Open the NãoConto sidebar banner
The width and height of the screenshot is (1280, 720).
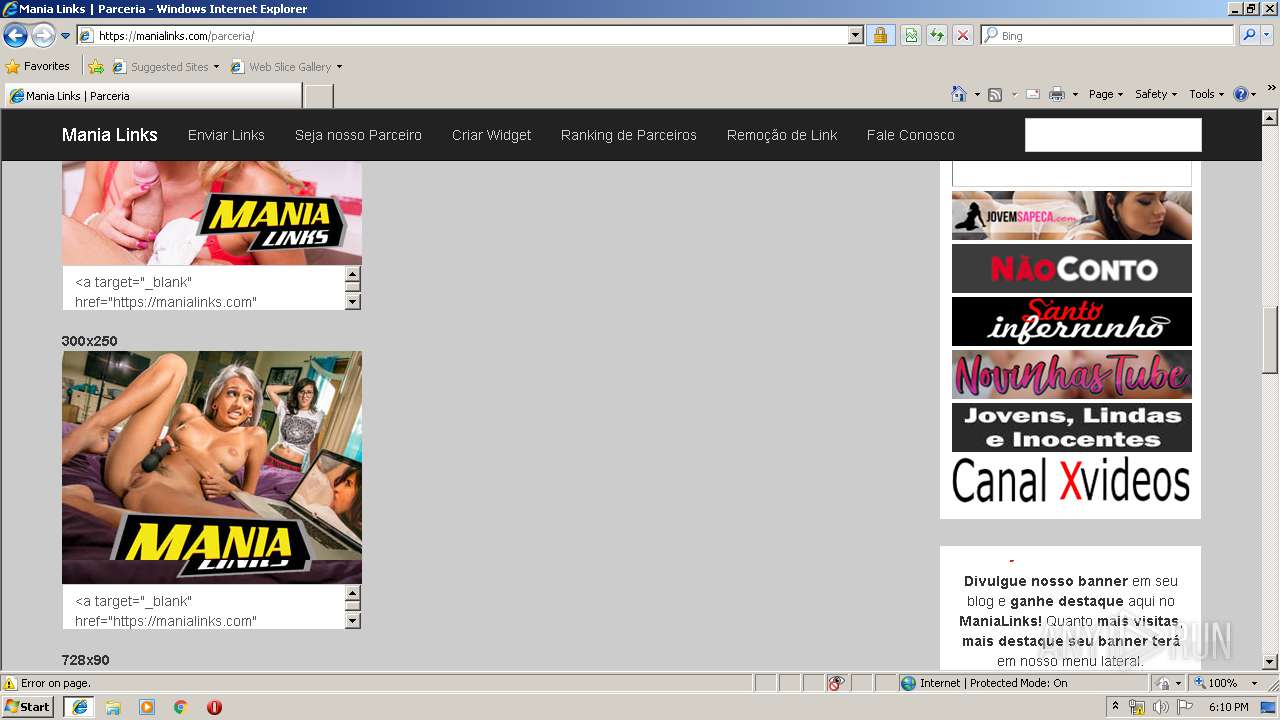coord(1072,268)
